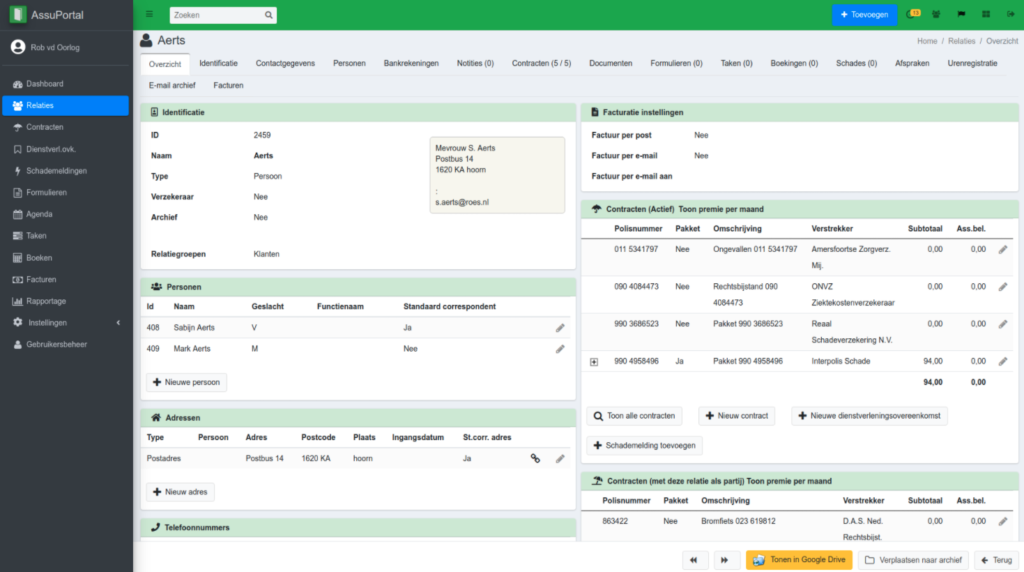
Task: Edit the Postadres address with pencil icon
Action: click(x=560, y=459)
